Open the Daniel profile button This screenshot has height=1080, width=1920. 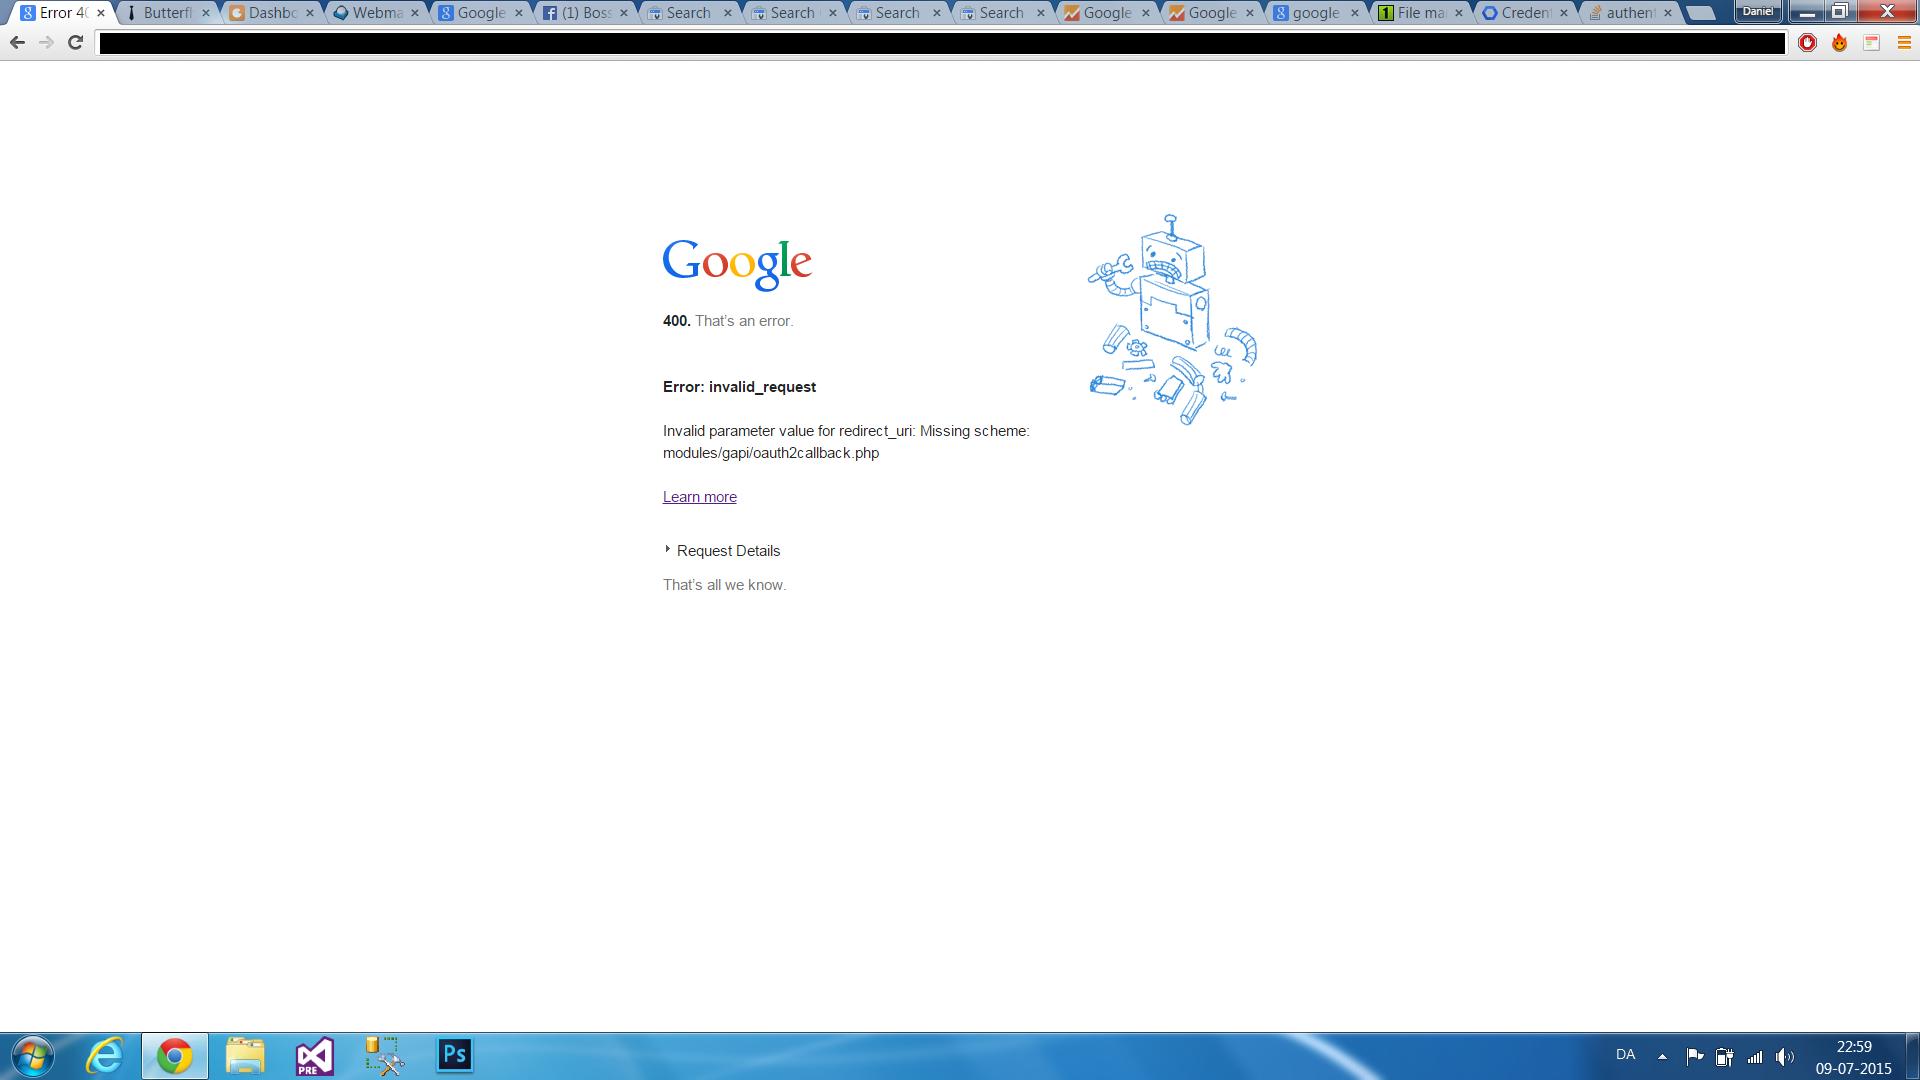[1758, 12]
